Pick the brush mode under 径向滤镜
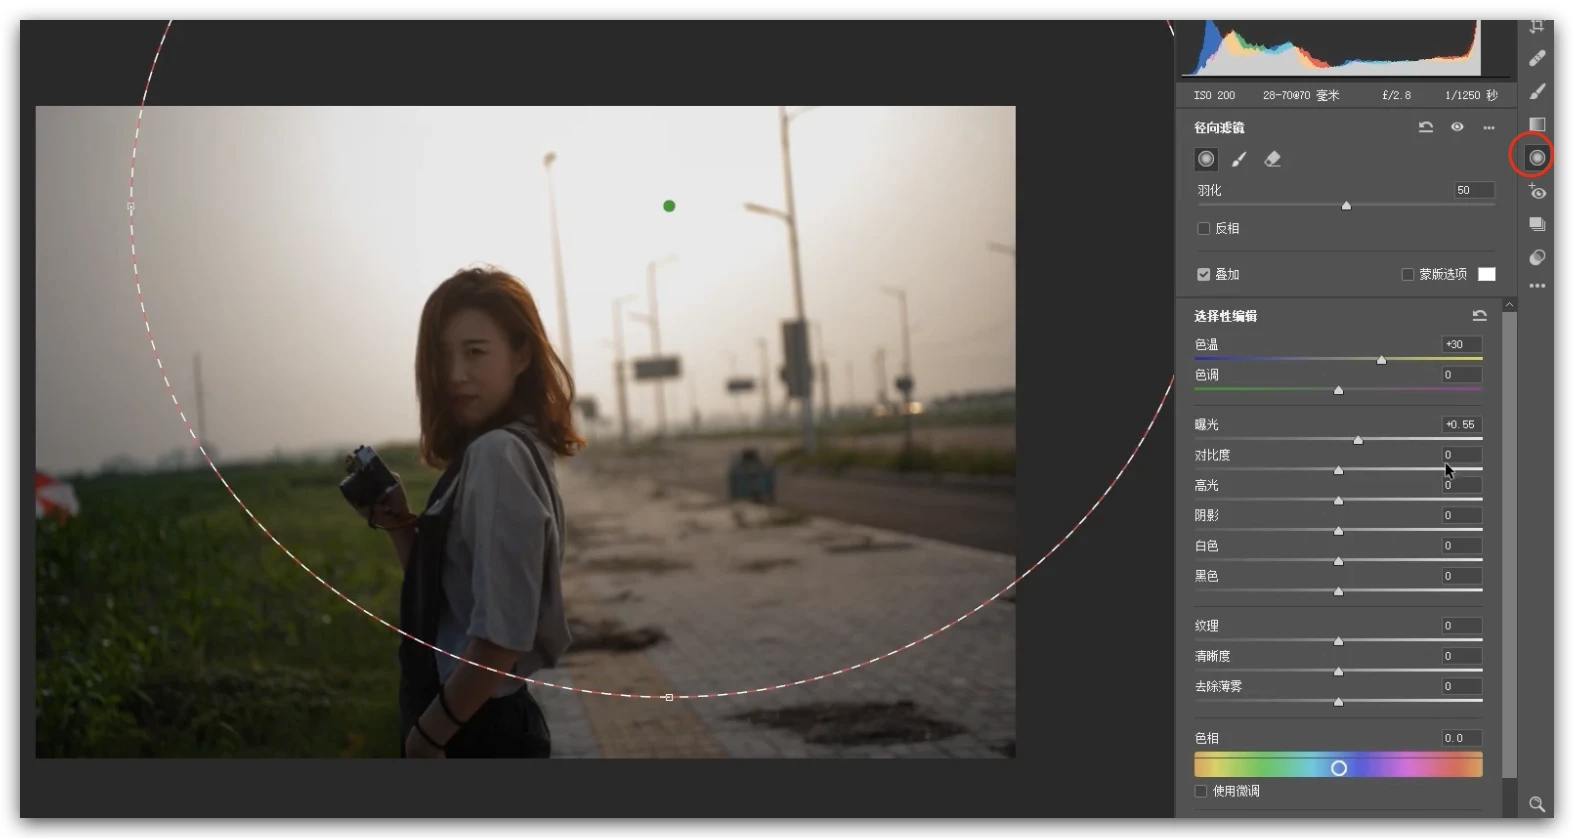 (1239, 159)
